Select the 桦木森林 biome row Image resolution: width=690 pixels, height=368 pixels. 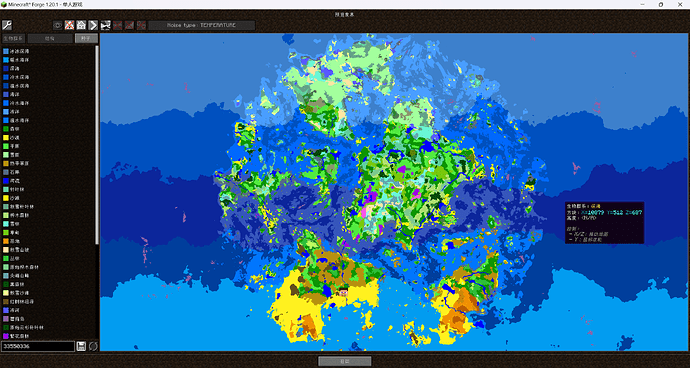pos(48,215)
